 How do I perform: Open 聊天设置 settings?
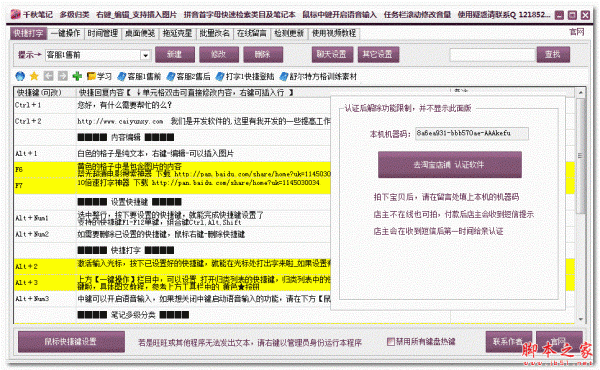(332, 54)
